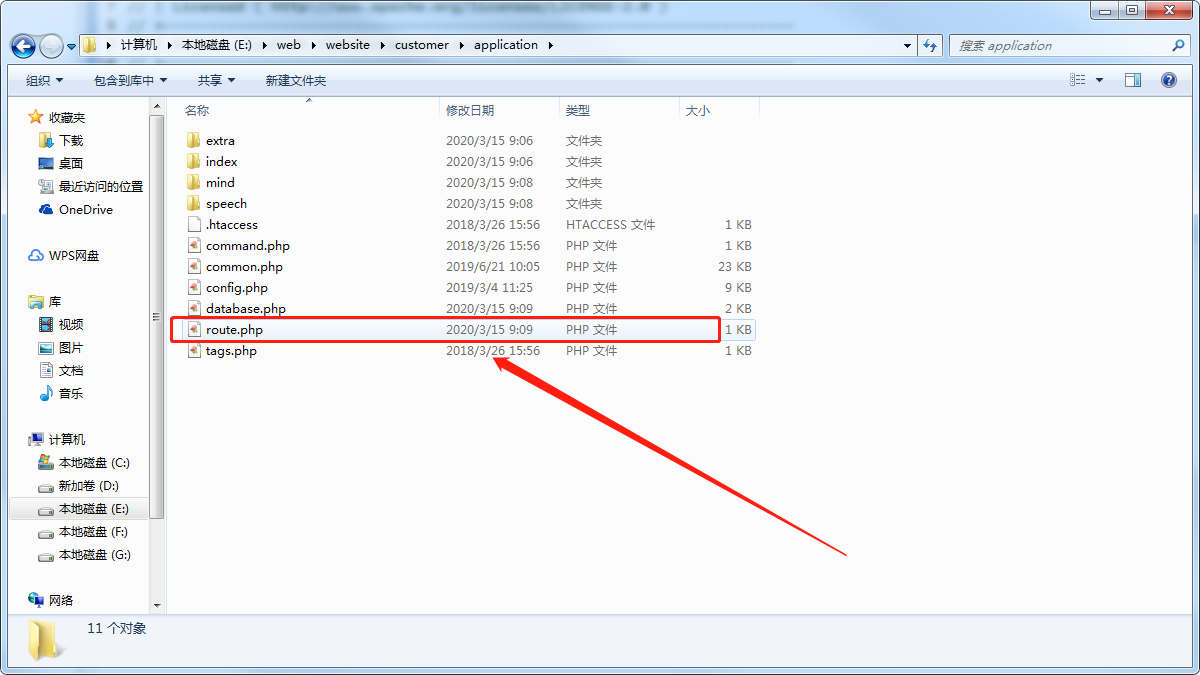Screen dimensions: 1200x675
Task: Select the tags.php file icon
Action: coord(194,351)
